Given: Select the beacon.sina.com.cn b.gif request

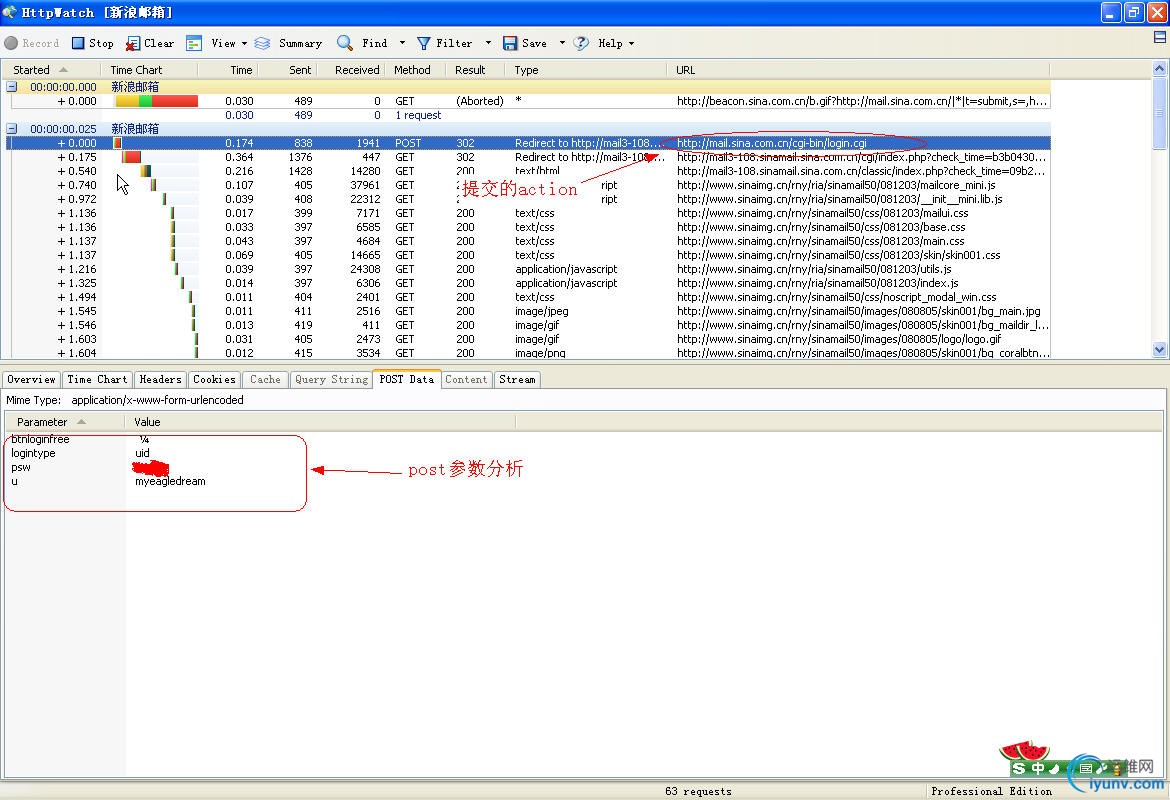Looking at the screenshot, I should (x=528, y=101).
